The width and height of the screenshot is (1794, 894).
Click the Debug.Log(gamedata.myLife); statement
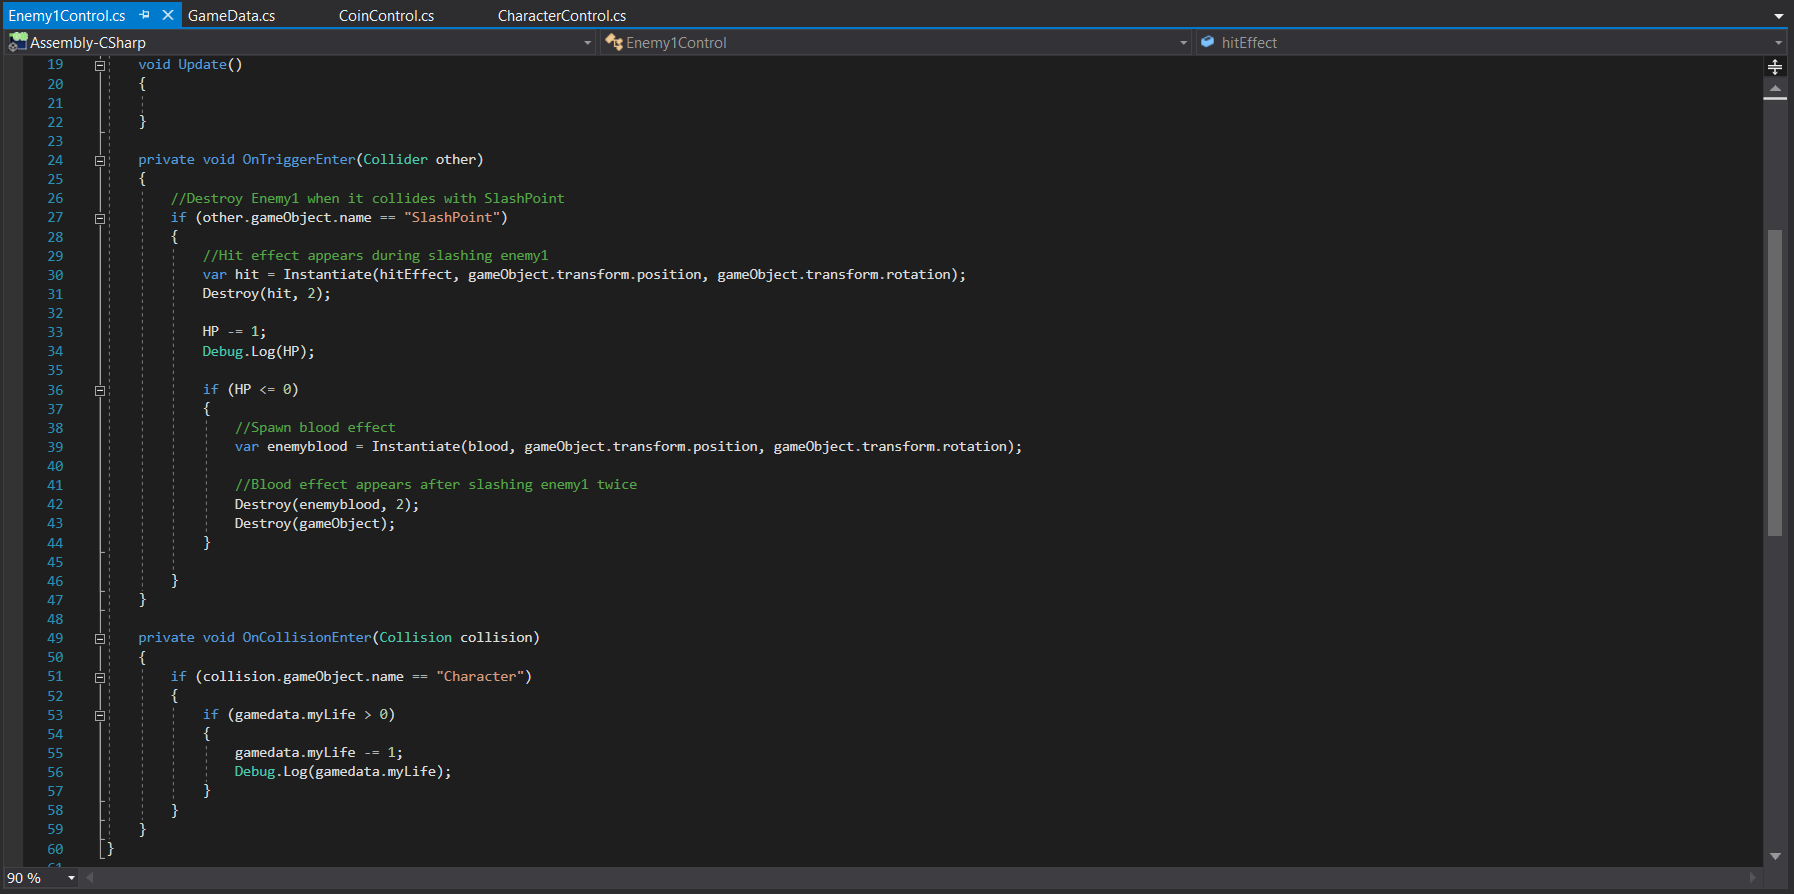point(343,771)
